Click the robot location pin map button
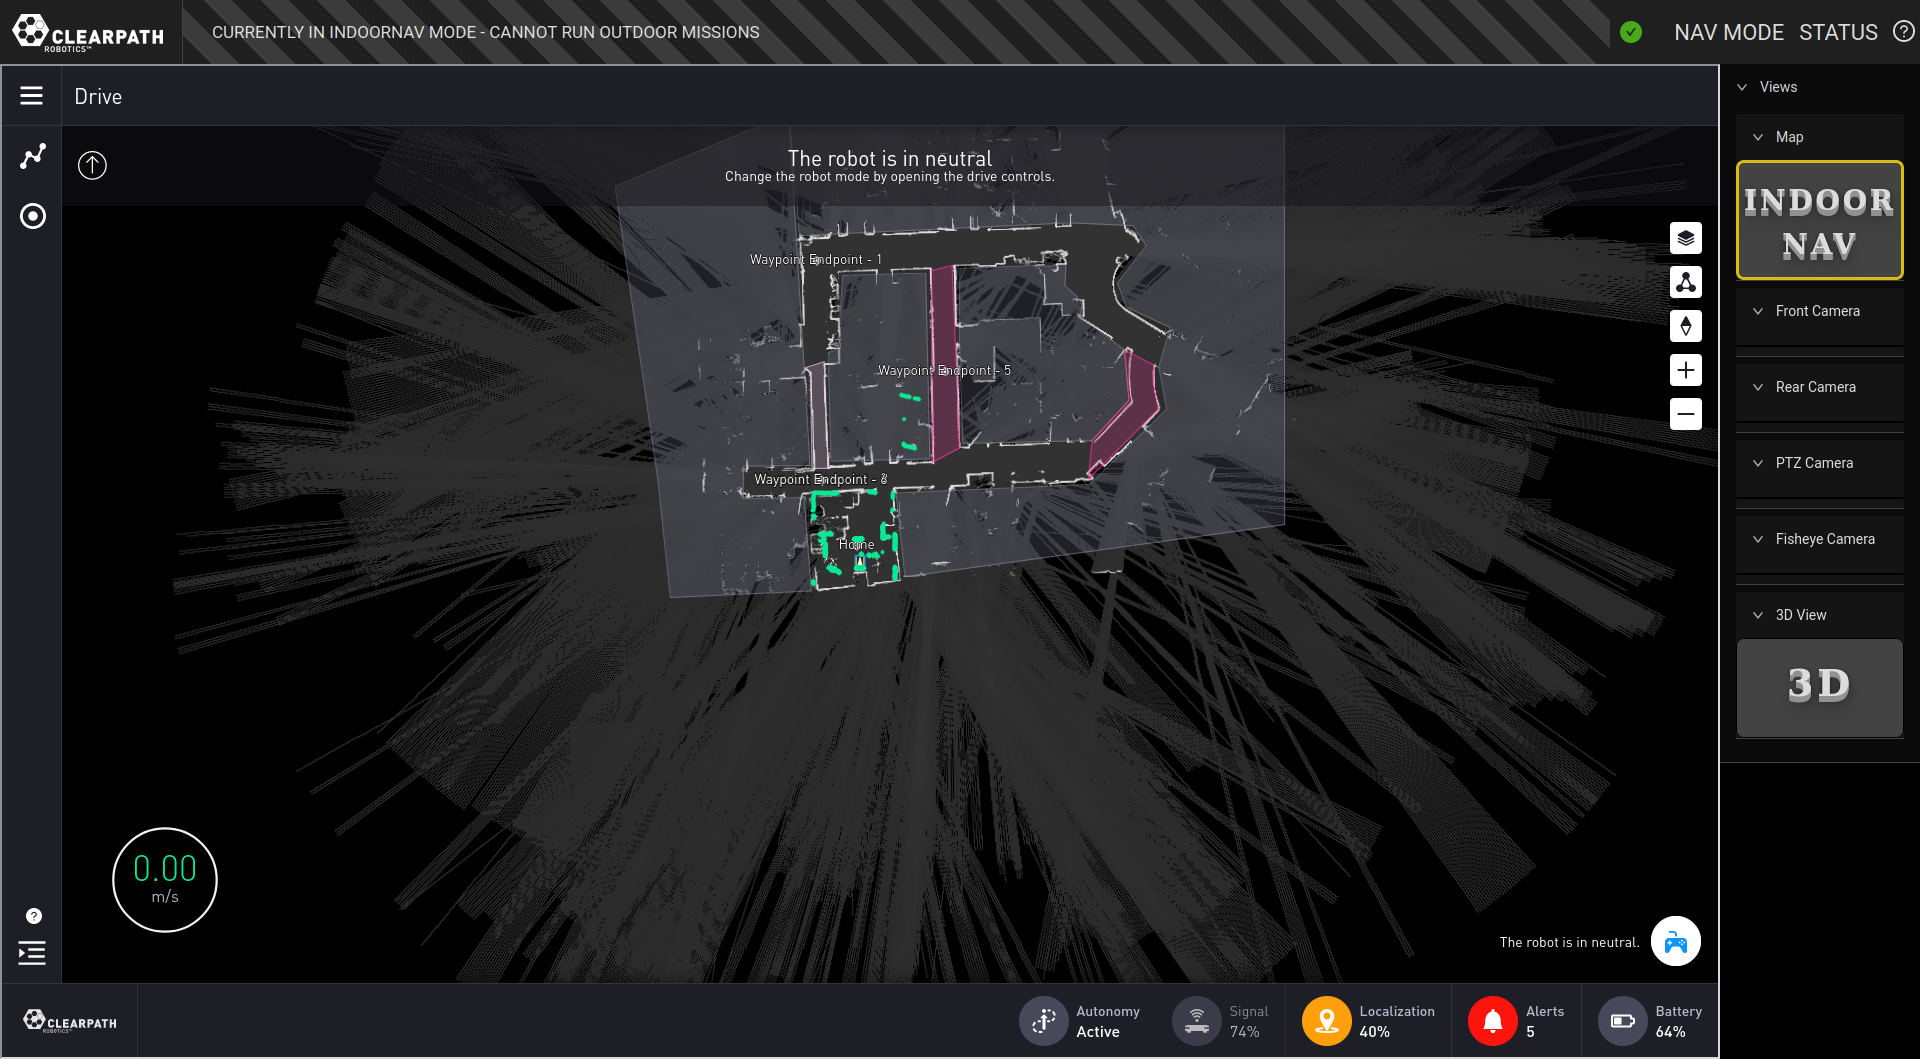Screen dimensions: 1920x1059 pyautogui.click(x=1685, y=326)
